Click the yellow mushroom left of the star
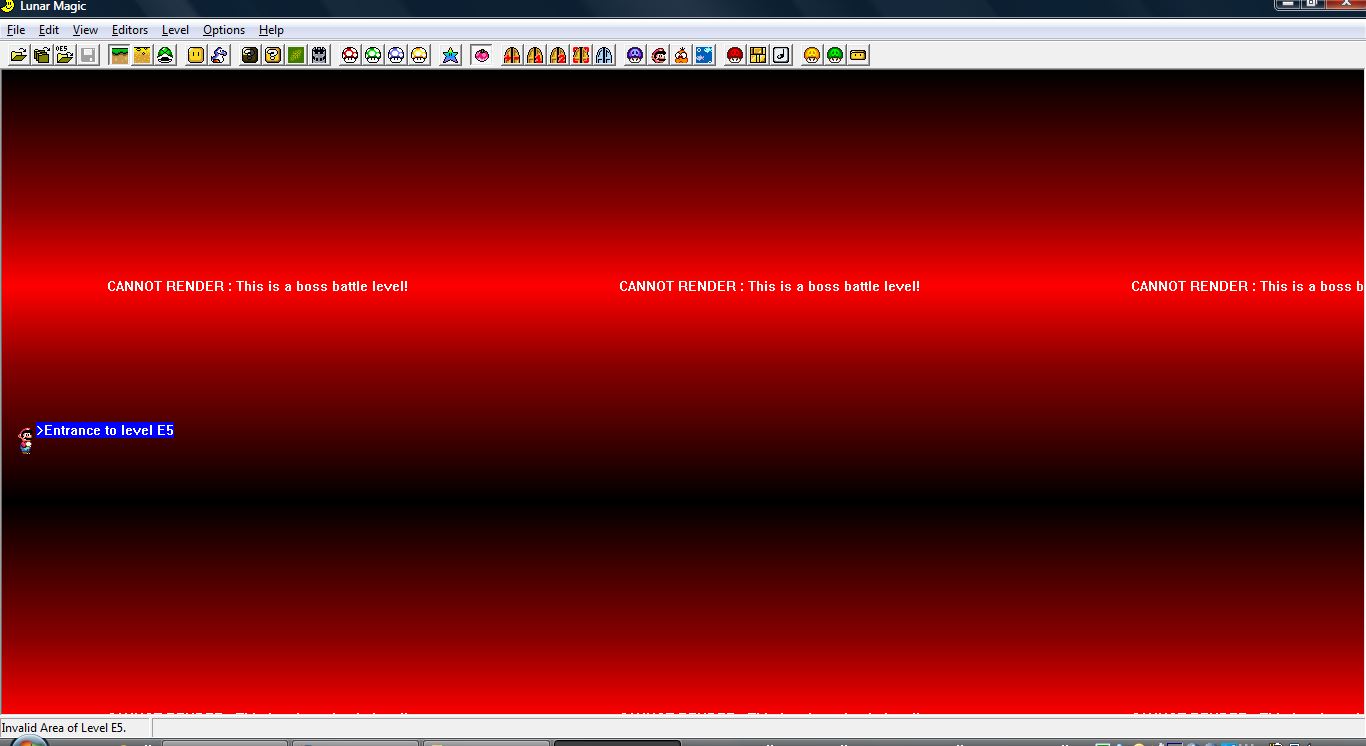The image size is (1366, 746). tap(419, 55)
